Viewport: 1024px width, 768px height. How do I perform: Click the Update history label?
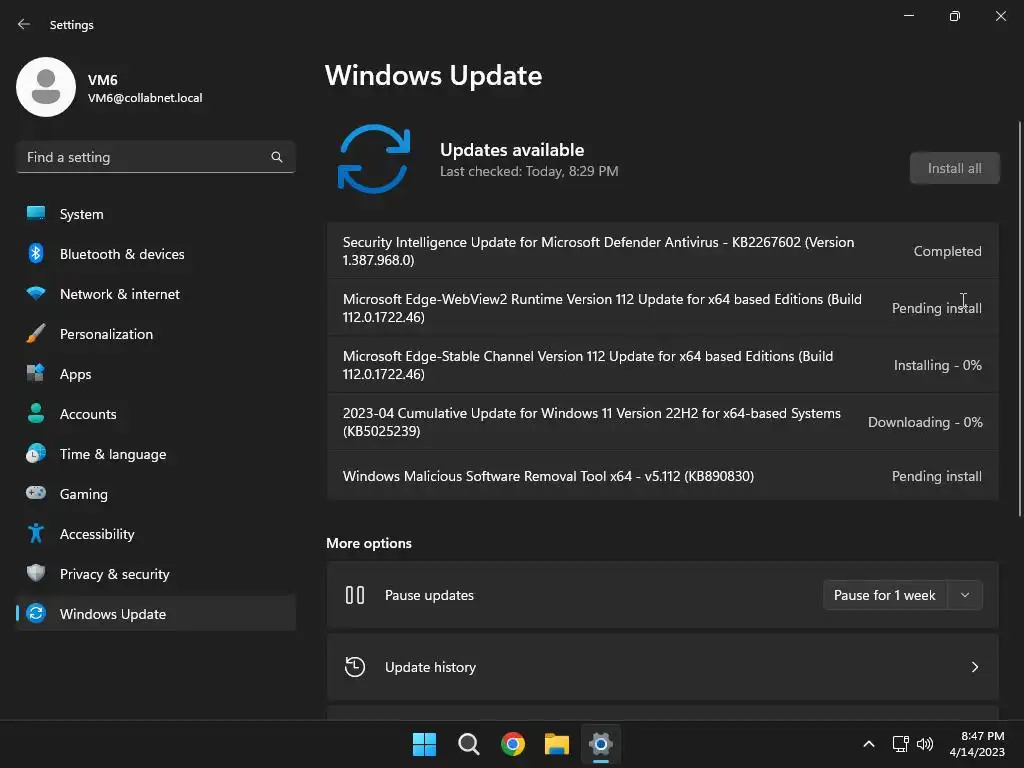pyautogui.click(x=430, y=667)
